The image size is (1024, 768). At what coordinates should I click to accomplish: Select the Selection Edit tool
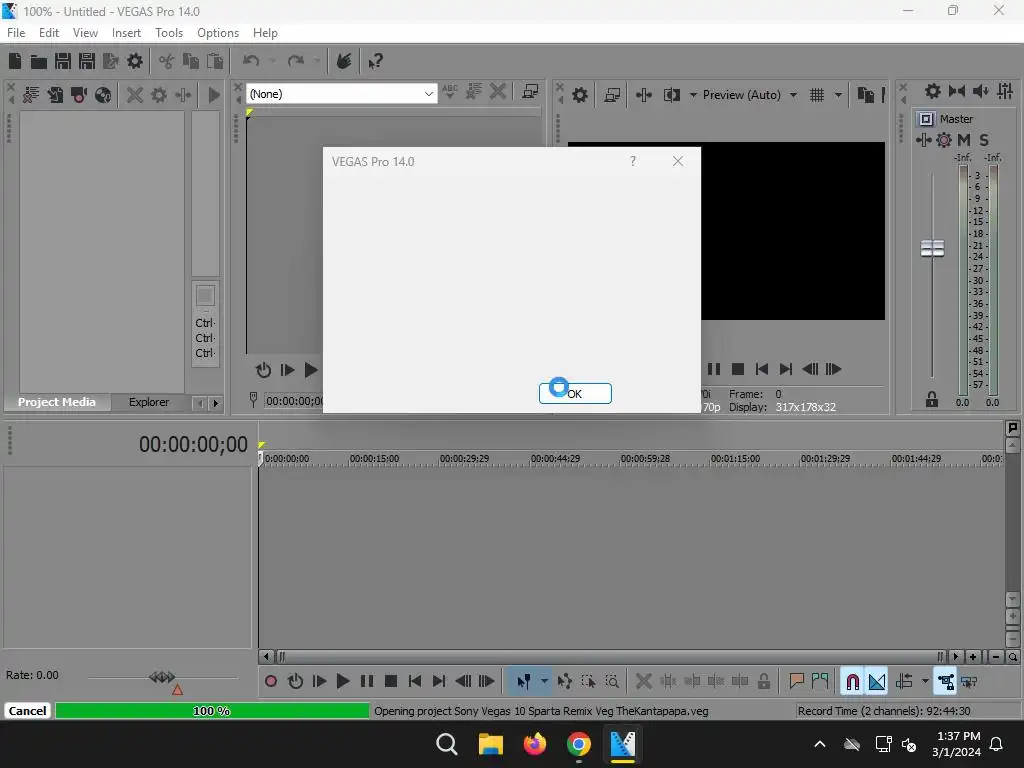[x=588, y=682]
